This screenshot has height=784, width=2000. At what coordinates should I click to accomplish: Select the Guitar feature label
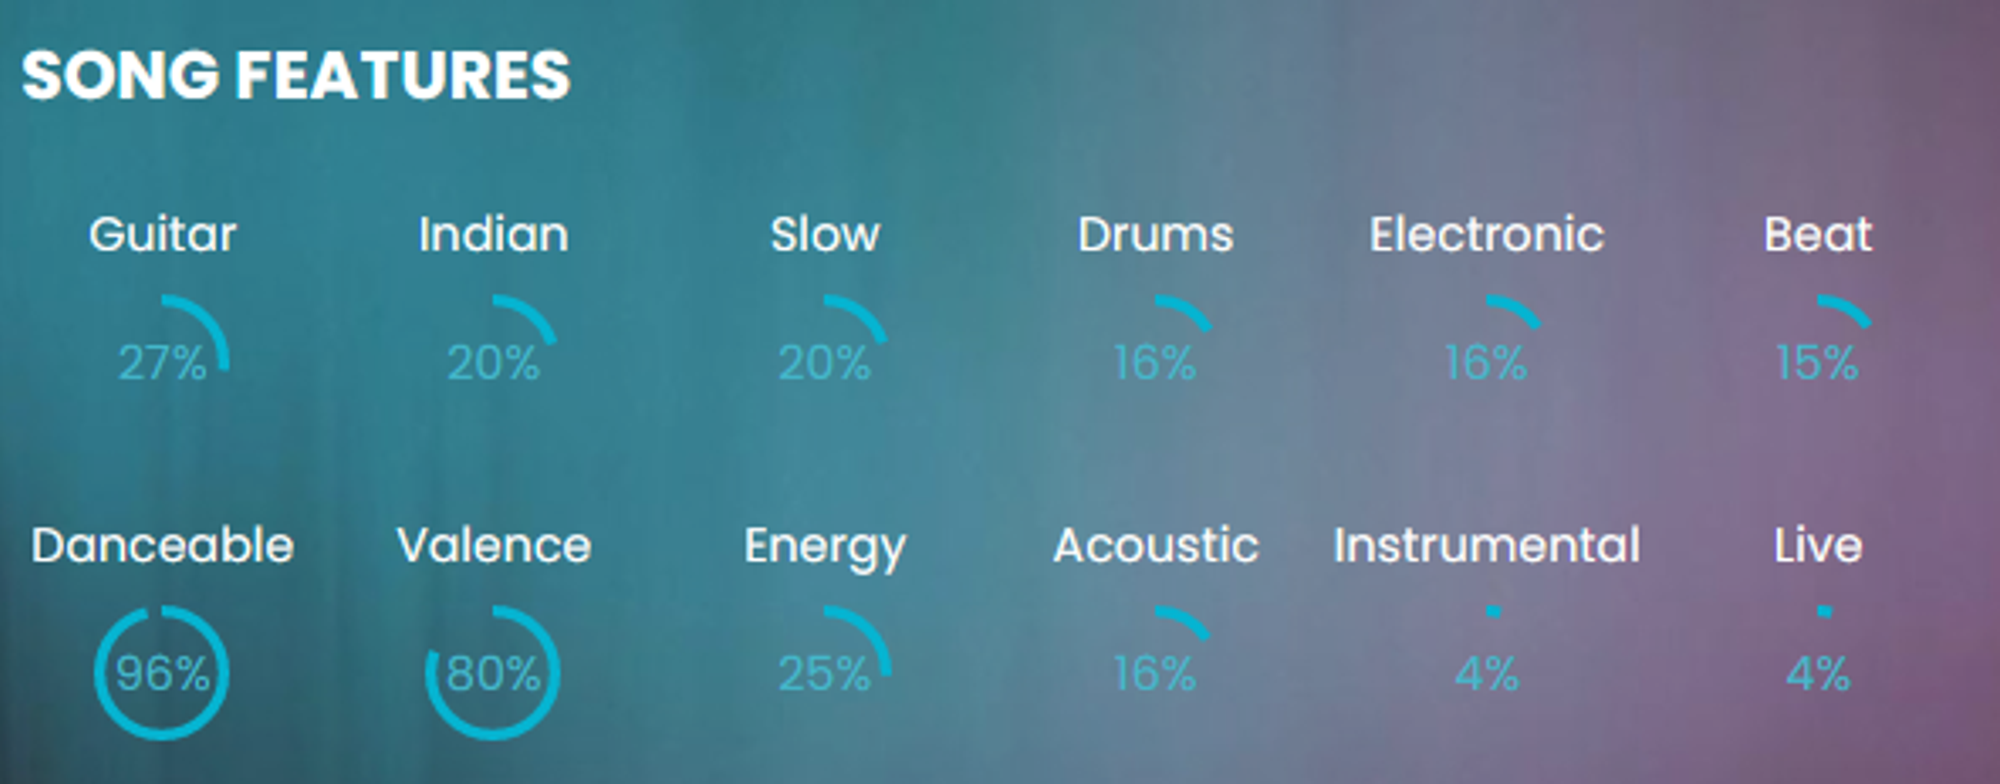(x=162, y=235)
